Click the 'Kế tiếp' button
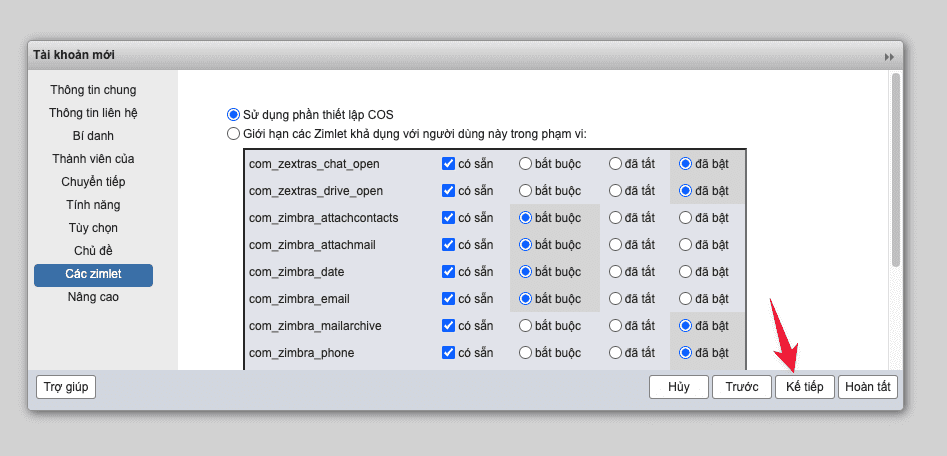 [804, 387]
